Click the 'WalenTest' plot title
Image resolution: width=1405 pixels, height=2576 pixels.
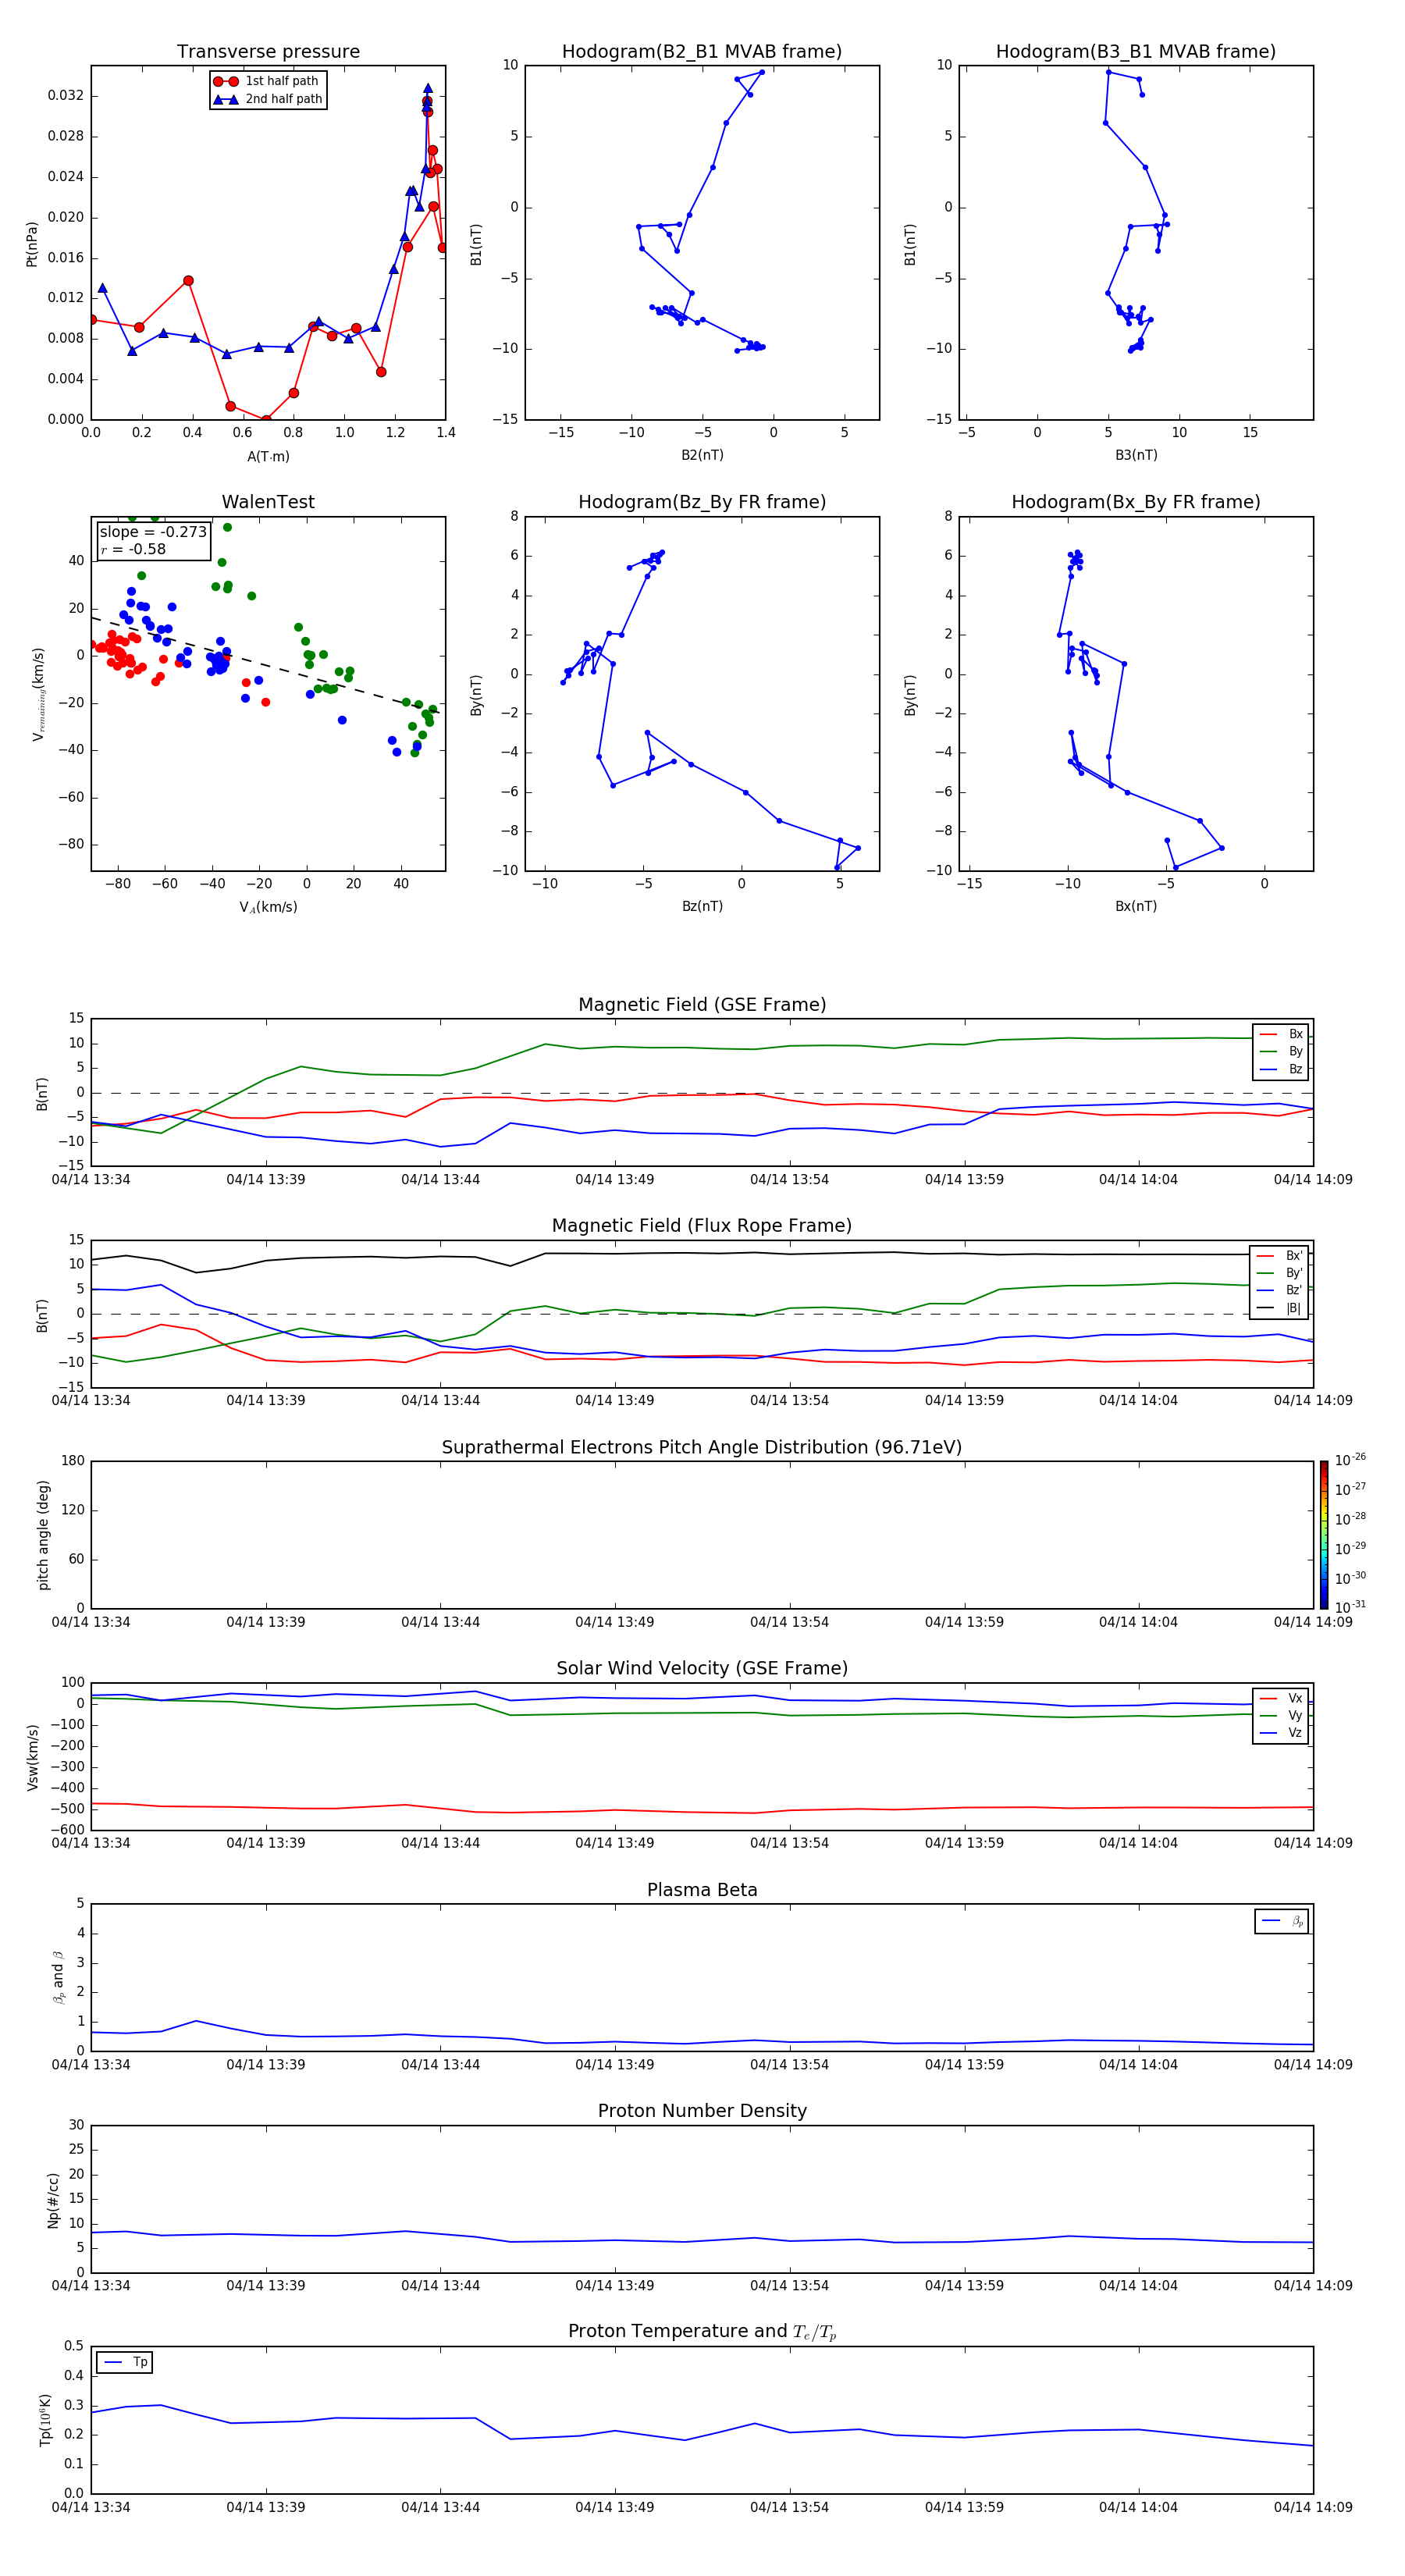(268, 502)
